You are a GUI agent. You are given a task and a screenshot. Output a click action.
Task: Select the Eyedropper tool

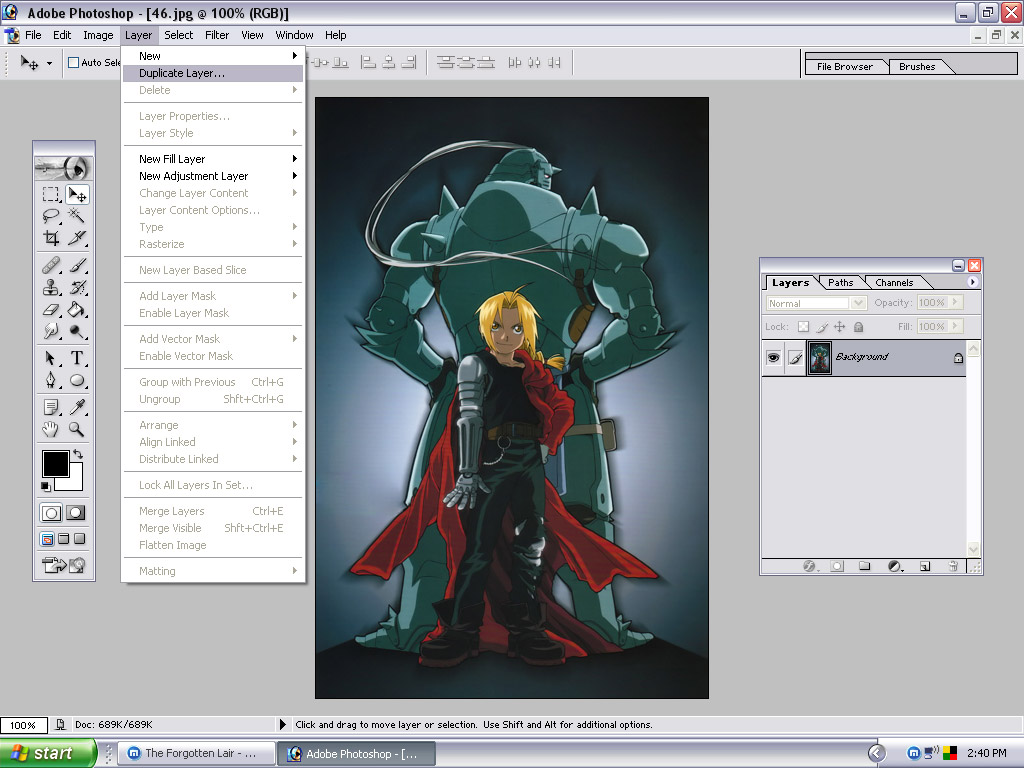tap(77, 407)
